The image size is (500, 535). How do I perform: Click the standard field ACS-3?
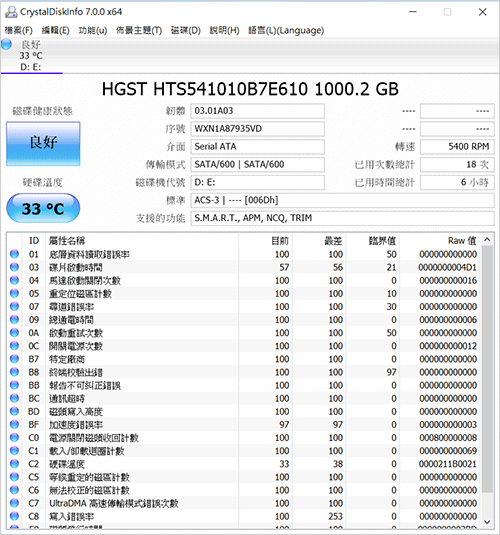342,200
